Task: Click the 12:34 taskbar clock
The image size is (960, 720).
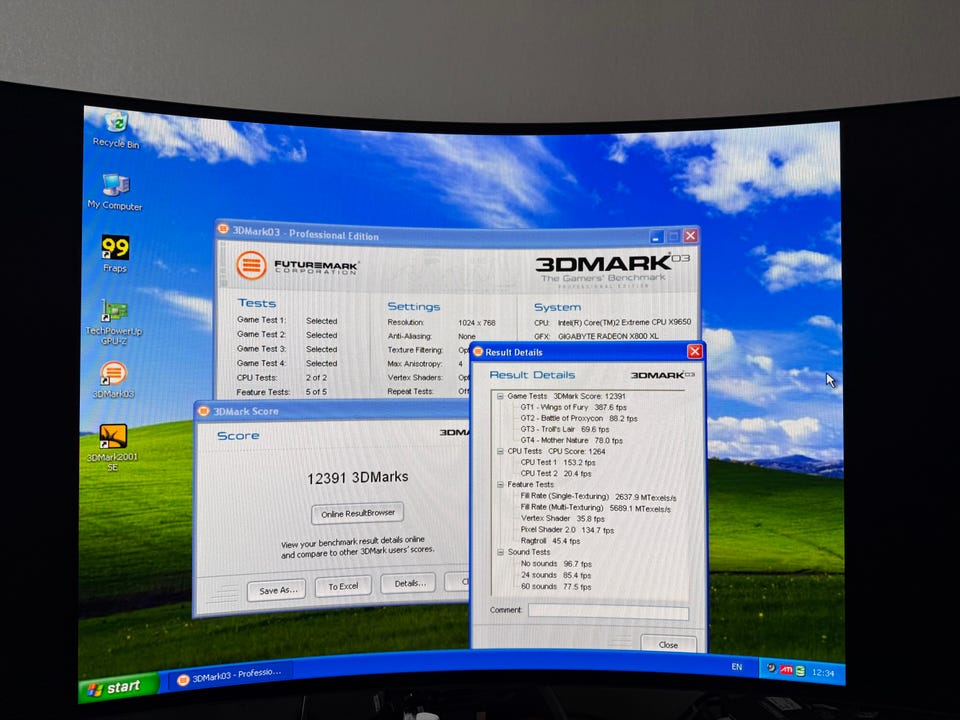Action: tap(823, 673)
